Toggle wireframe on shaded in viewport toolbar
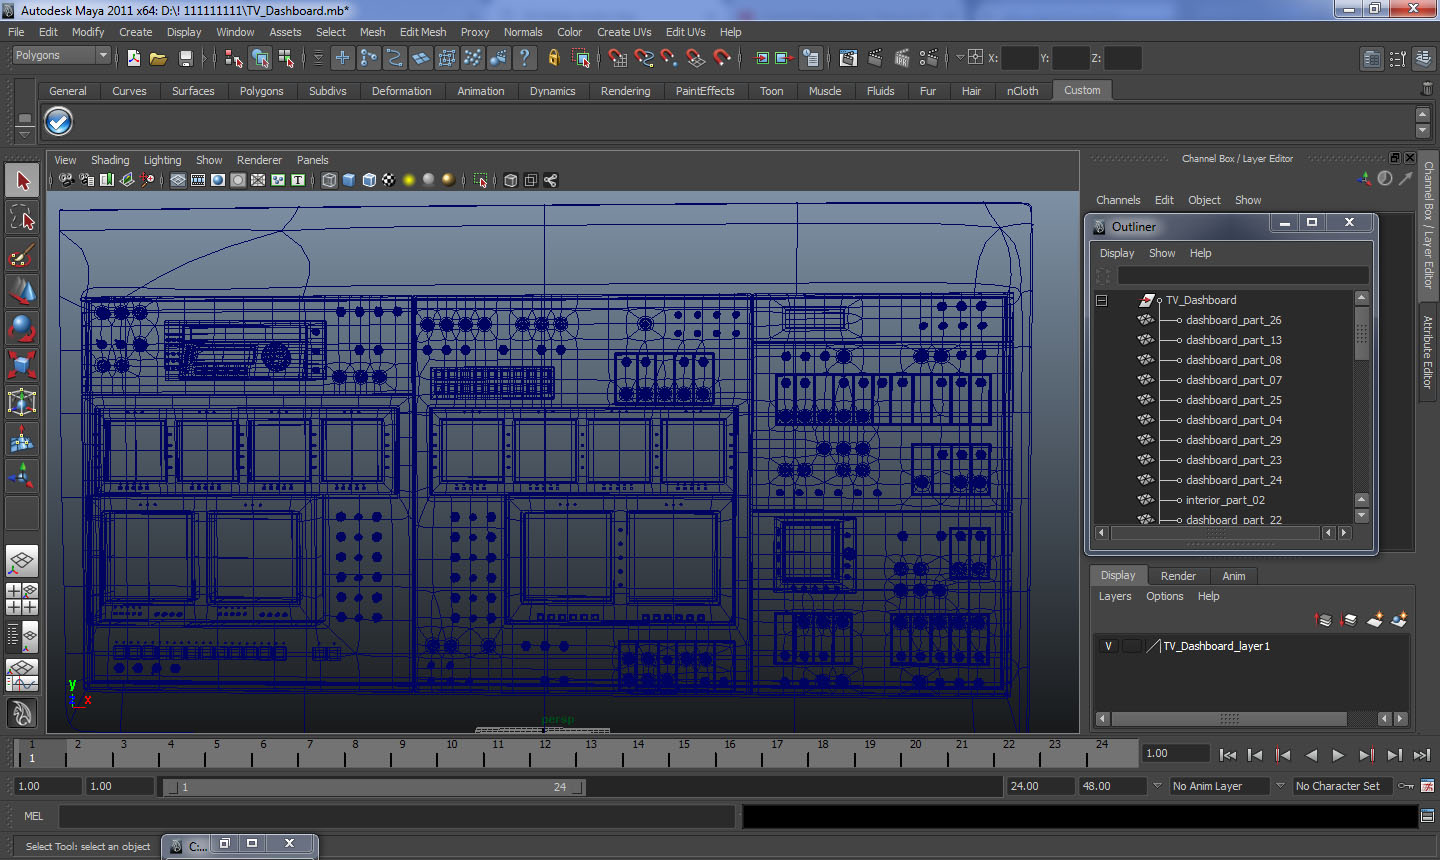This screenshot has height=860, width=1440. (x=369, y=180)
